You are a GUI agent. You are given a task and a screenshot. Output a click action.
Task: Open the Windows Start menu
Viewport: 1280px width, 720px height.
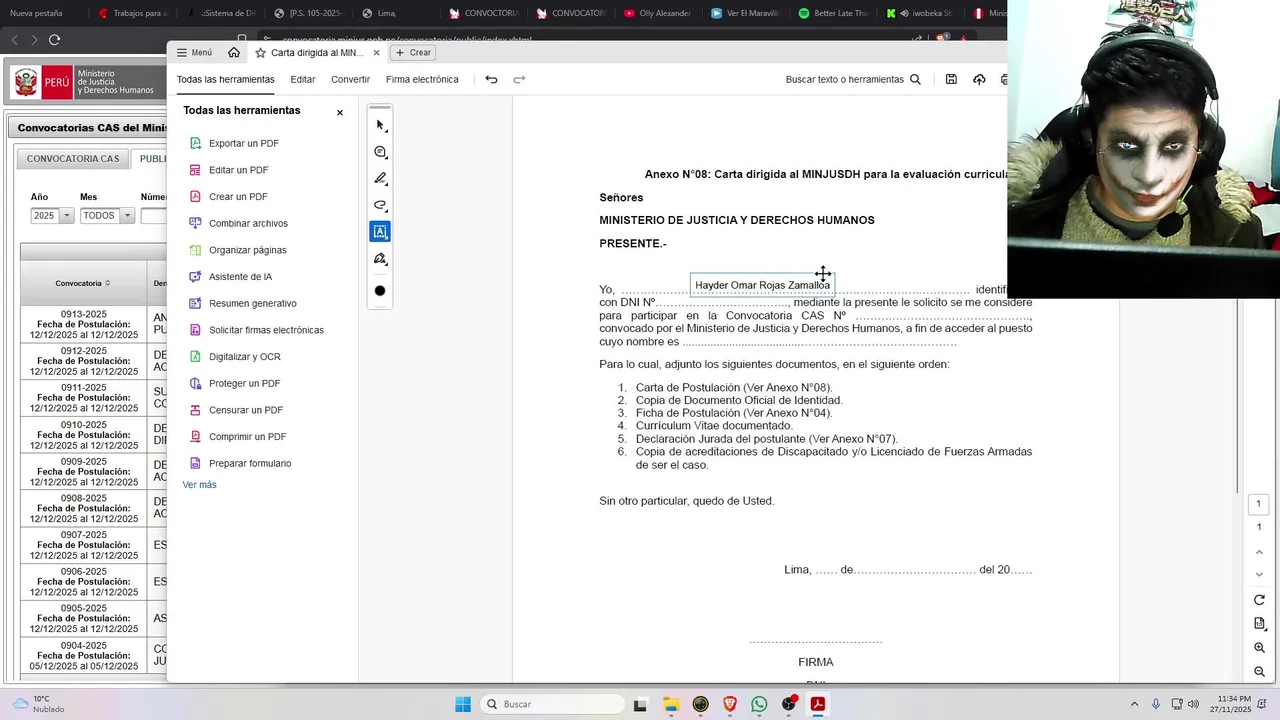pos(463,704)
